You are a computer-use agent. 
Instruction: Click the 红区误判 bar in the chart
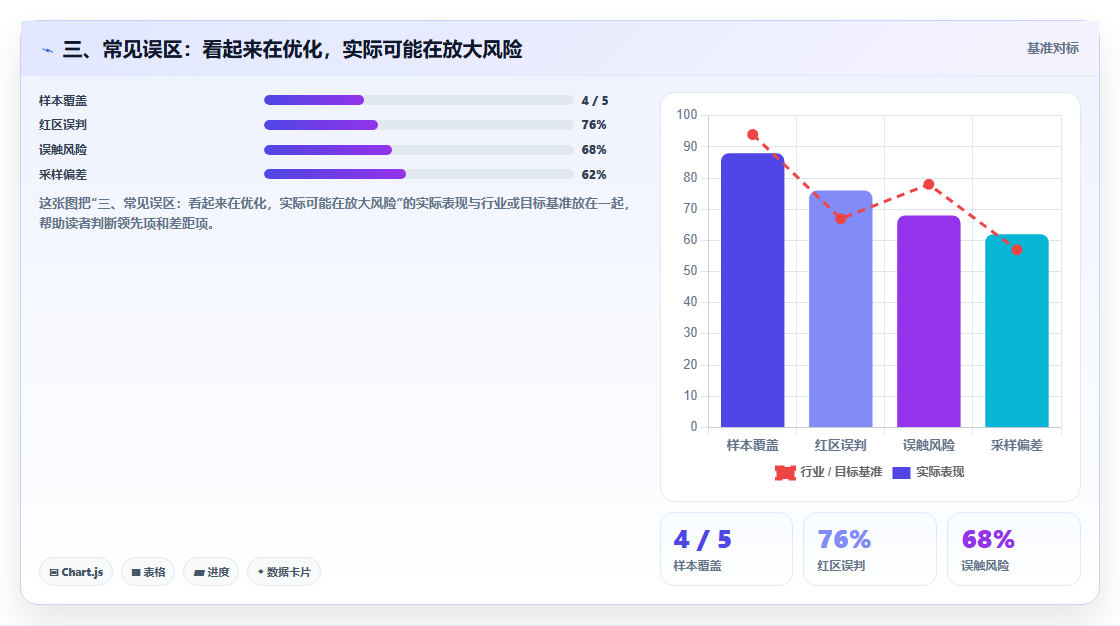[x=840, y=309]
